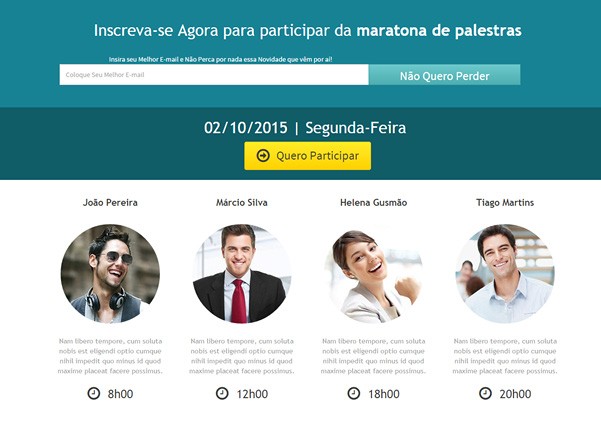Image resolution: width=601 pixels, height=435 pixels.
Task: Click the yellow Quero Participar button
Action: pyautogui.click(x=307, y=156)
